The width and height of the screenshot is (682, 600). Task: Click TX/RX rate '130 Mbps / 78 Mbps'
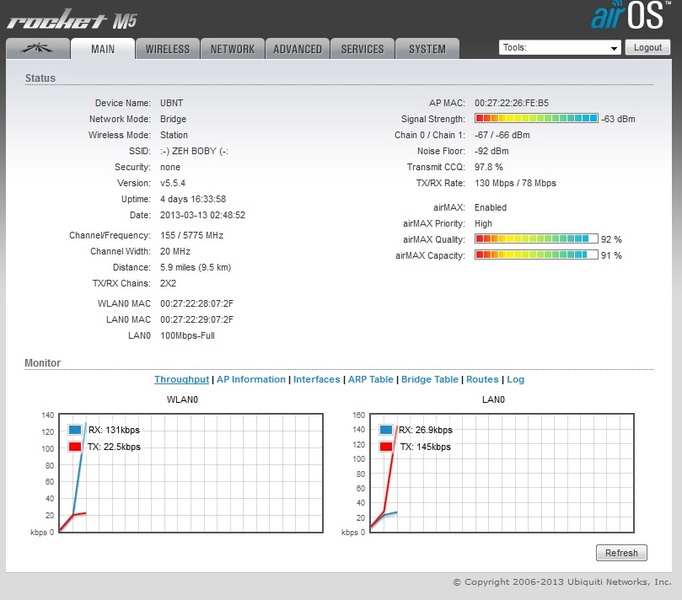click(x=515, y=183)
